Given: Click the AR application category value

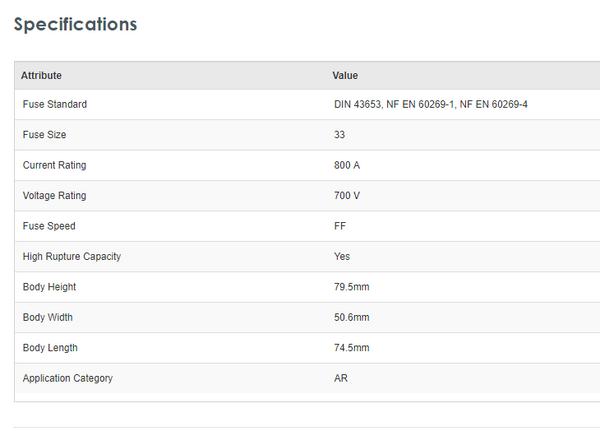Looking at the screenshot, I should (x=341, y=379).
